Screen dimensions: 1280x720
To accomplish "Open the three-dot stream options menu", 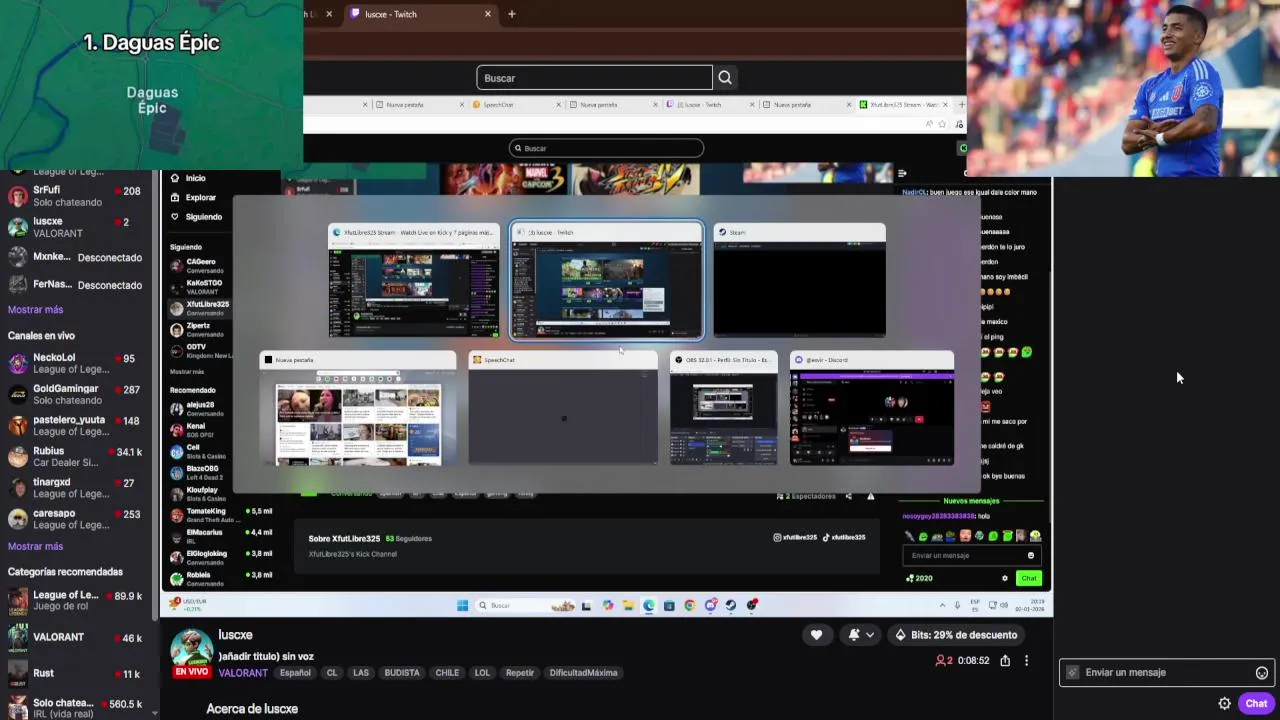I will click(1026, 661).
